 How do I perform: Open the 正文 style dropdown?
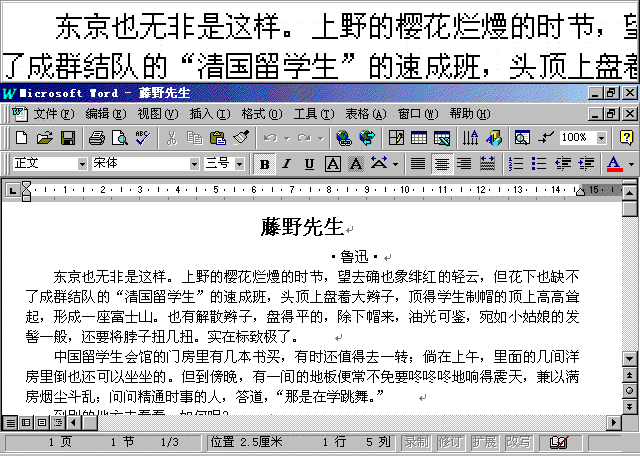pyautogui.click(x=82, y=163)
